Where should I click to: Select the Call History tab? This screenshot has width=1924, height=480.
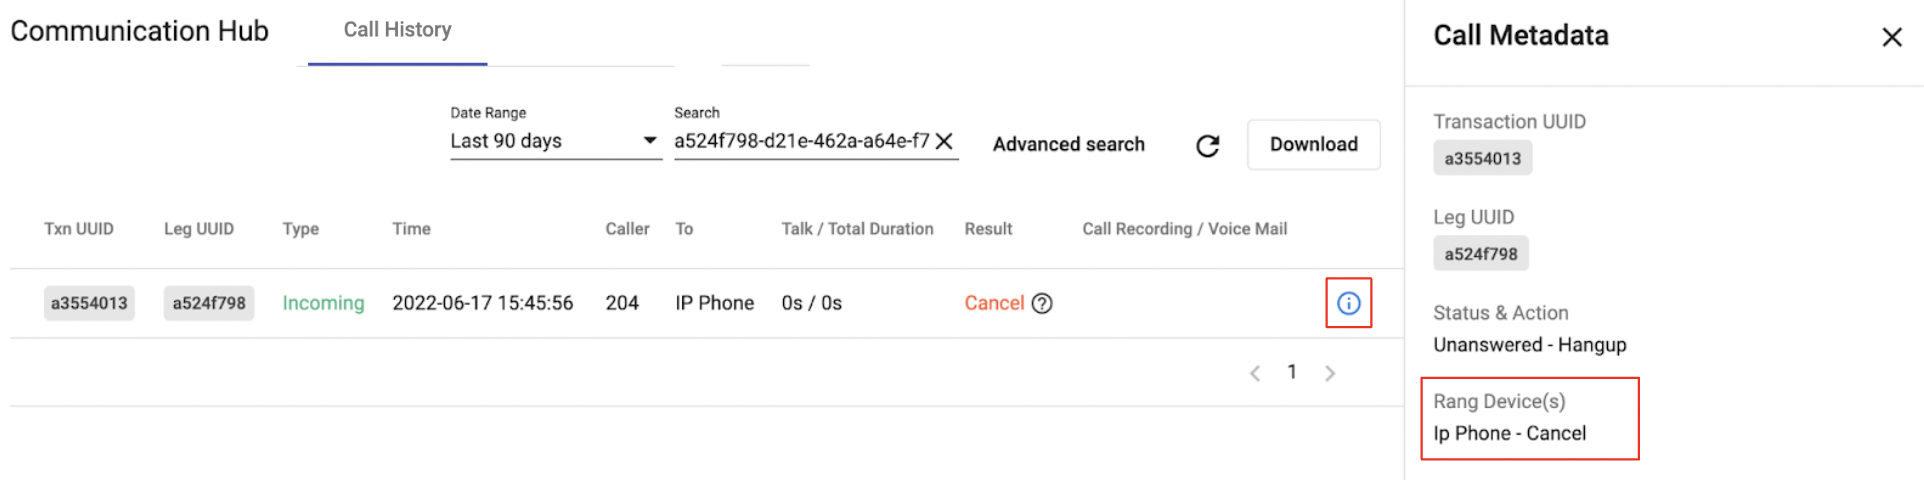[x=398, y=30]
